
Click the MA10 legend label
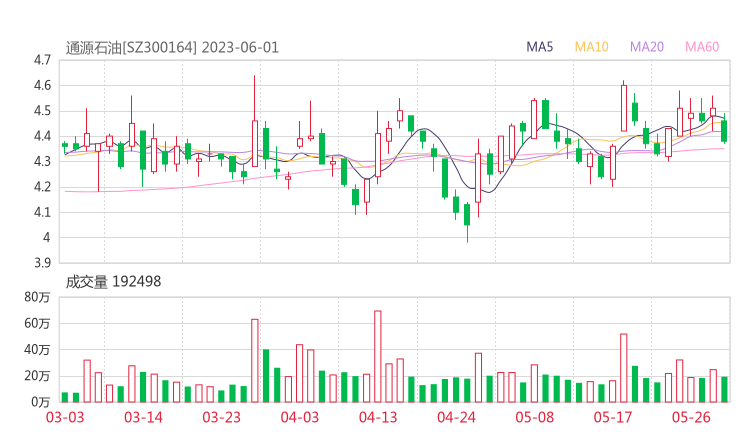(x=591, y=47)
